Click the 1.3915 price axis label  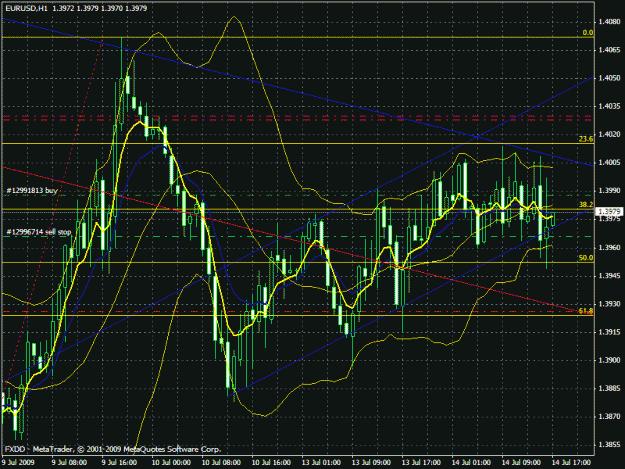click(610, 332)
